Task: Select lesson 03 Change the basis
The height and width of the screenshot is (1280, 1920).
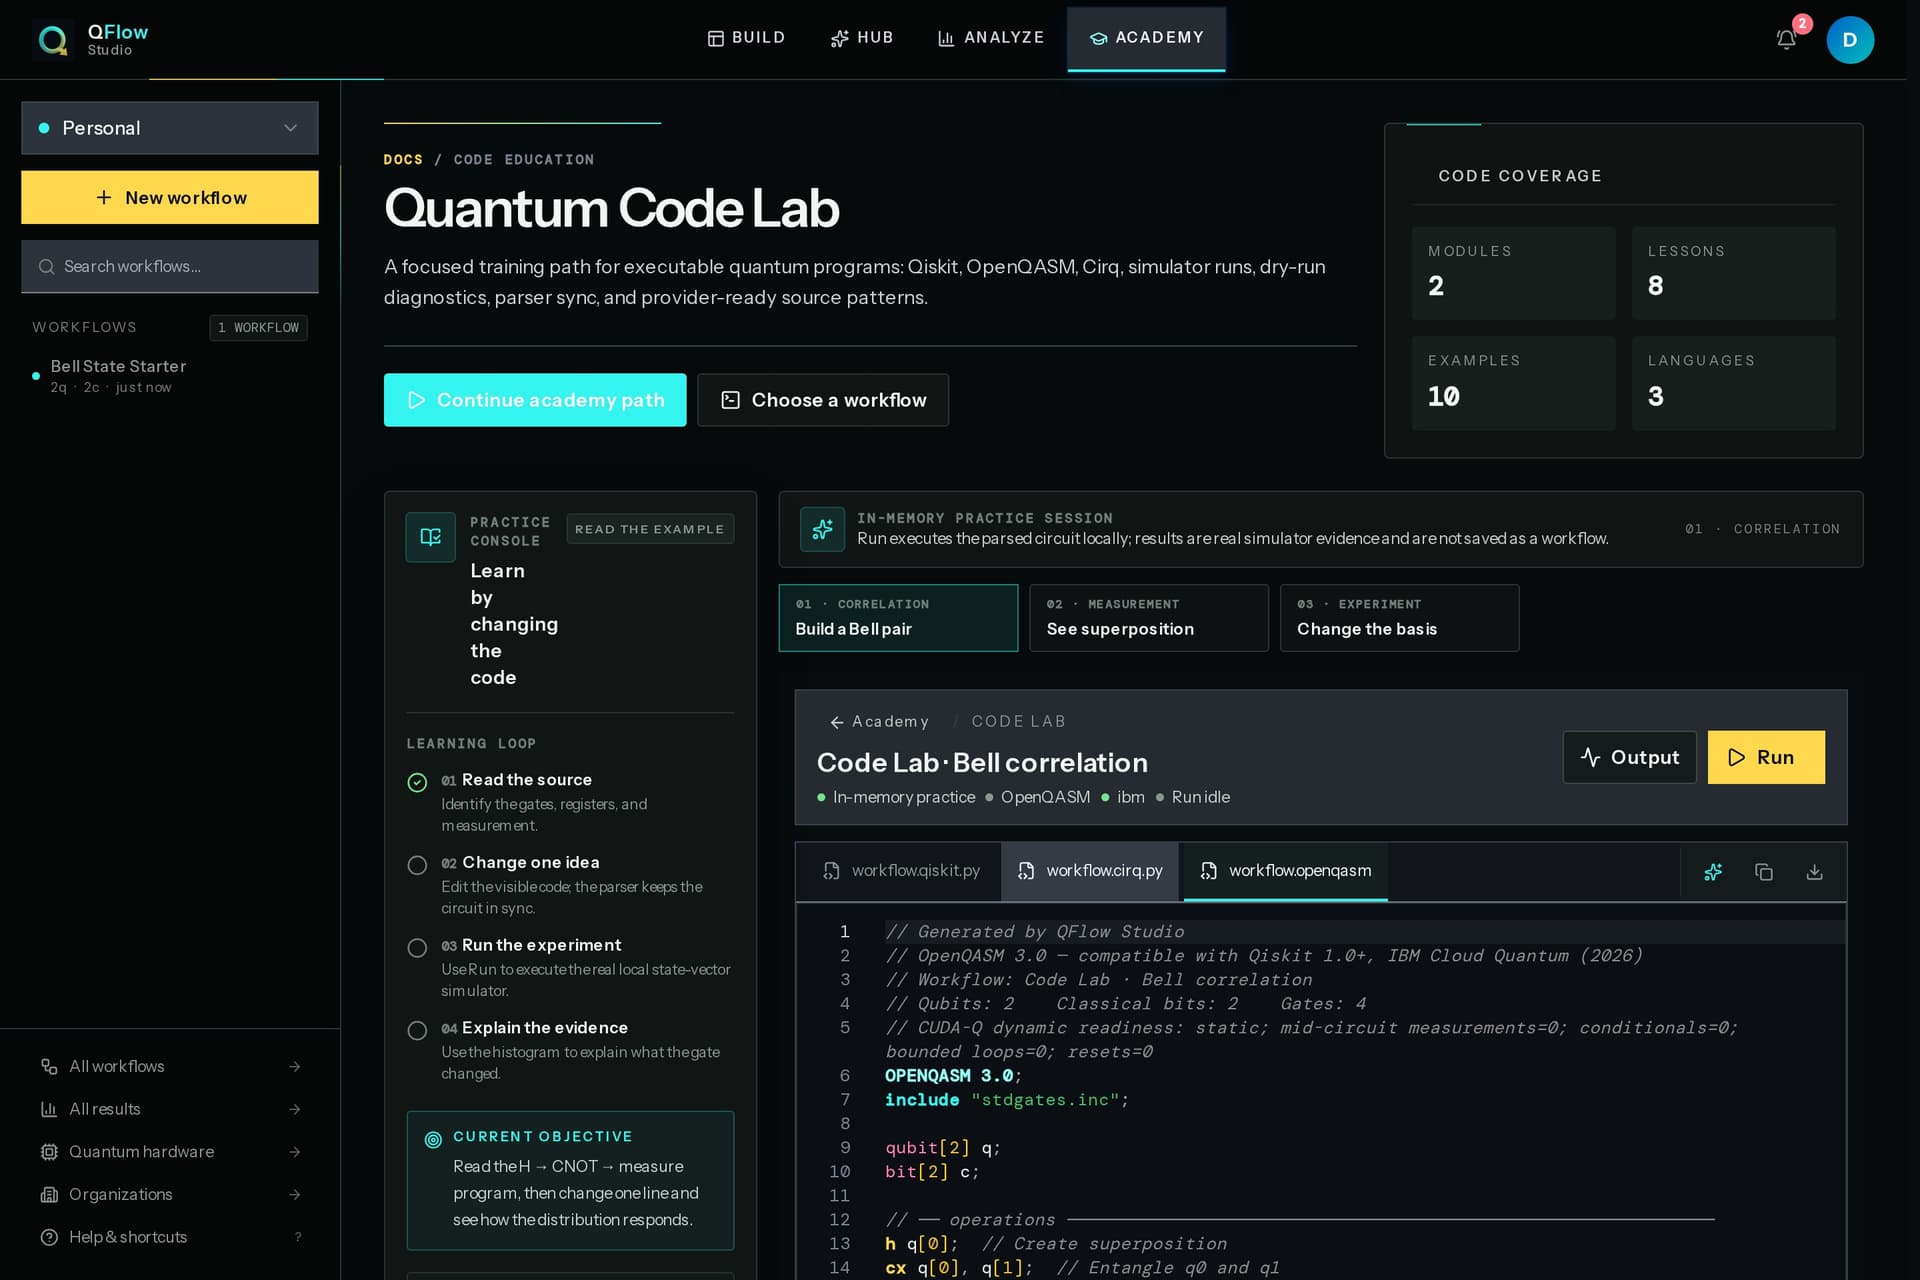Action: 1399,618
